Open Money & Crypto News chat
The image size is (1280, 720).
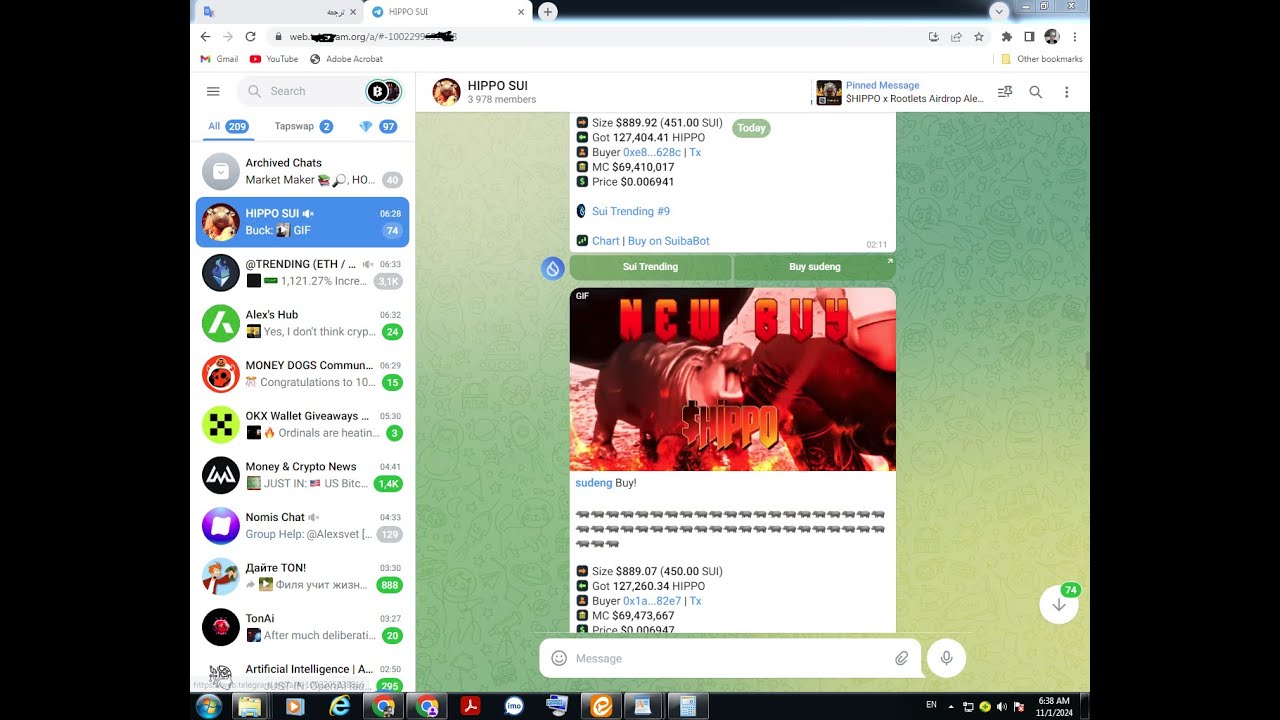302,475
